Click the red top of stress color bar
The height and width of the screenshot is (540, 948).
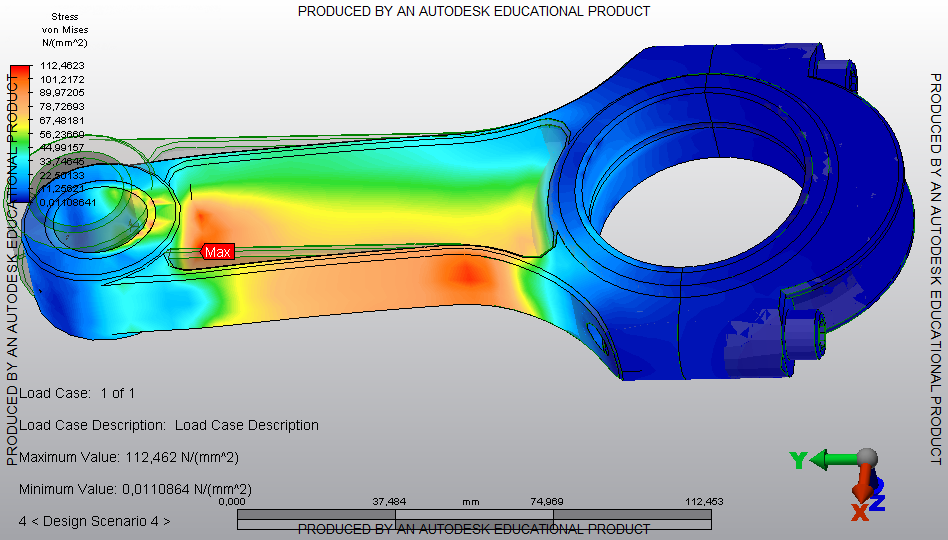(19, 72)
